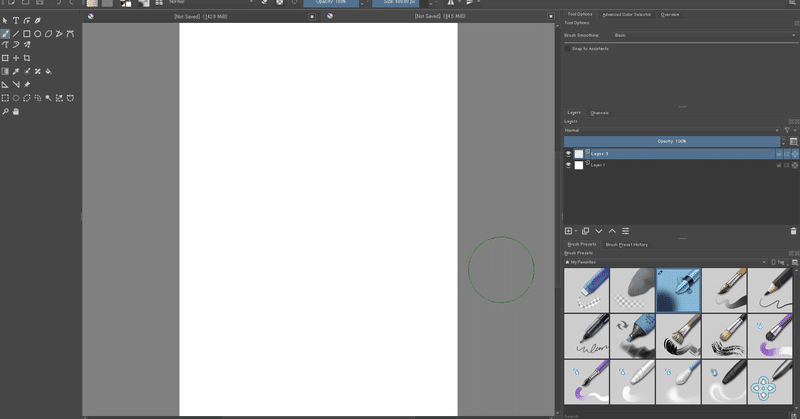Select the Contiguous Selection magic wand tool

pos(48,98)
